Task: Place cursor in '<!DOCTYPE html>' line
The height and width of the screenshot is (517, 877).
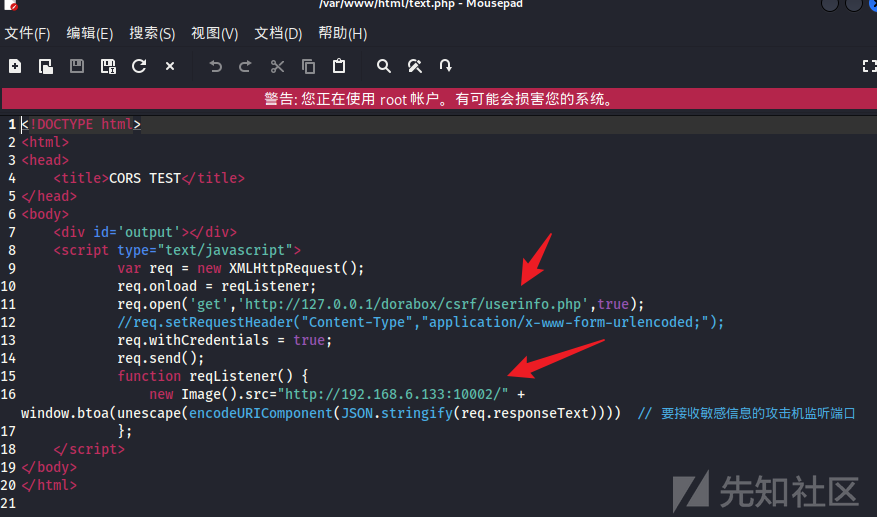Action: tap(81, 124)
